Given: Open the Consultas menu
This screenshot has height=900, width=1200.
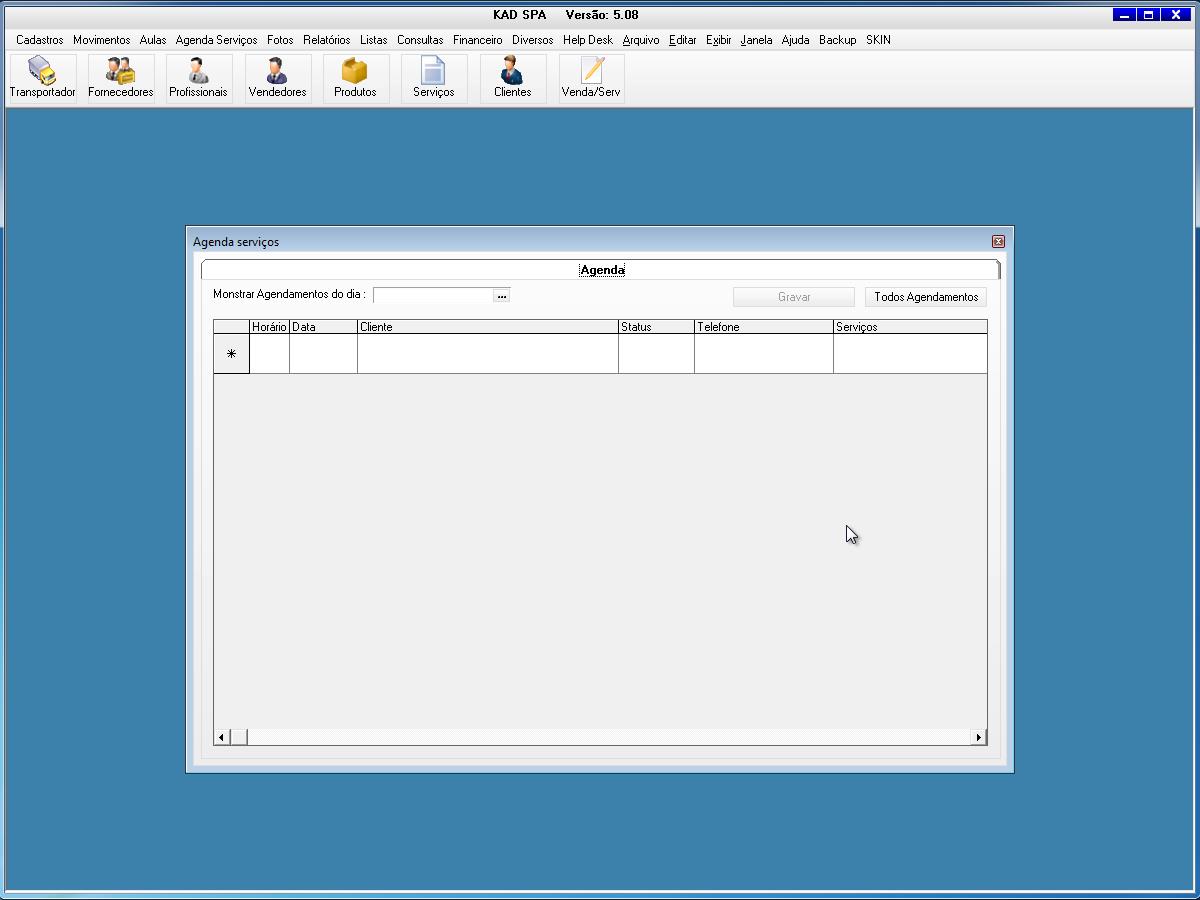Looking at the screenshot, I should click(x=420, y=40).
